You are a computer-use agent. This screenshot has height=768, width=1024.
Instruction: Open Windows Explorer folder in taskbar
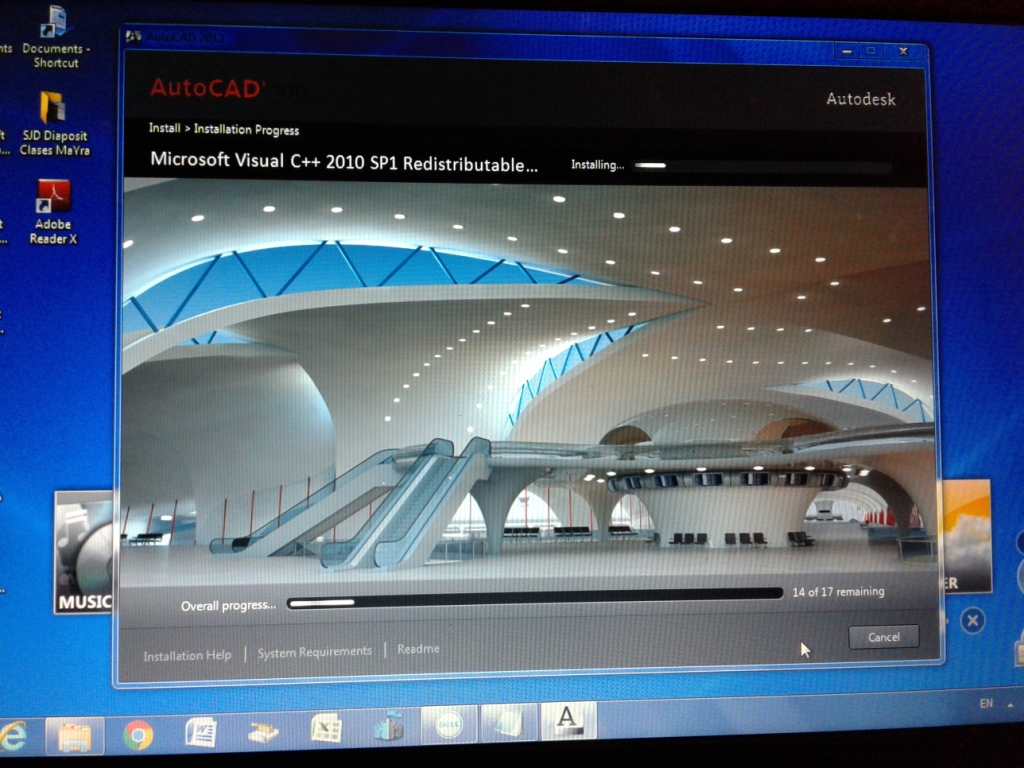tap(75, 736)
